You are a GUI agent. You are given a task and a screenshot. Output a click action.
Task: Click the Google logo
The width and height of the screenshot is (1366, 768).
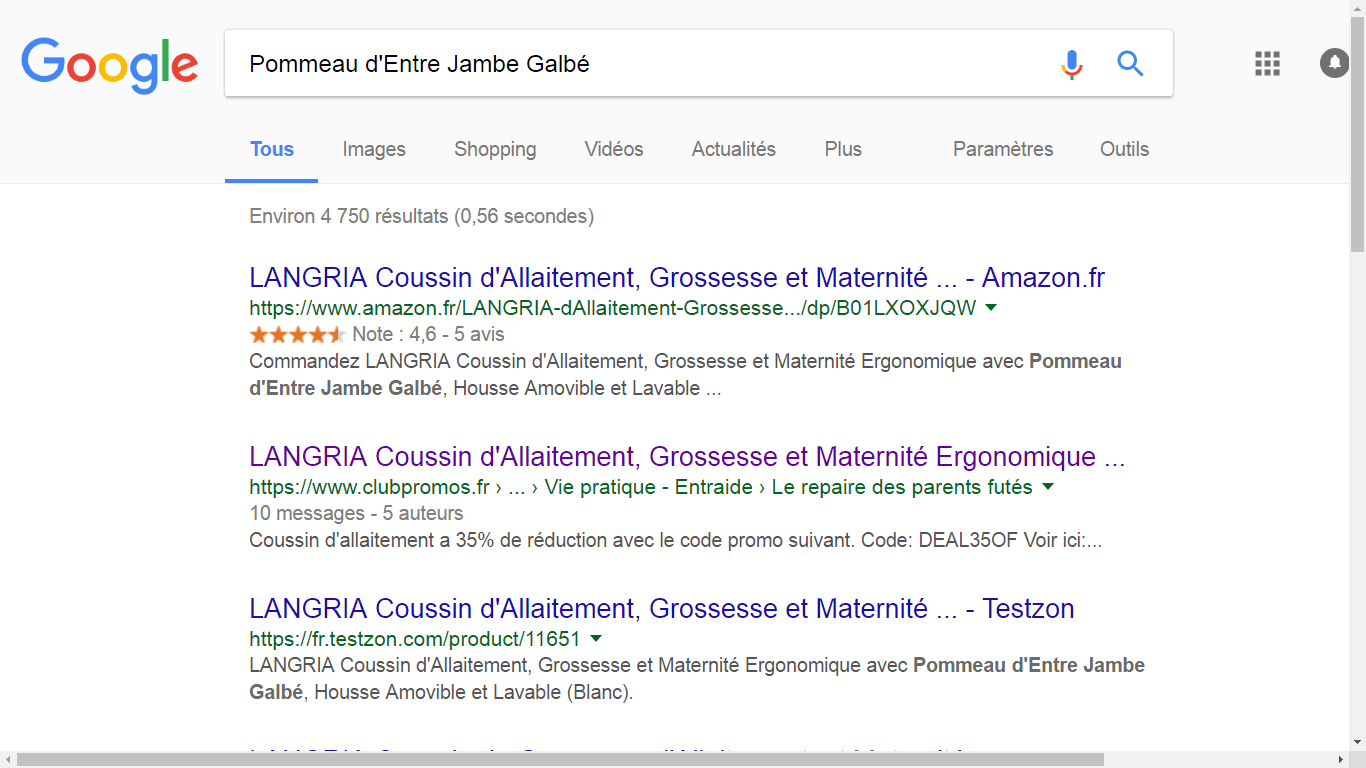(110, 64)
